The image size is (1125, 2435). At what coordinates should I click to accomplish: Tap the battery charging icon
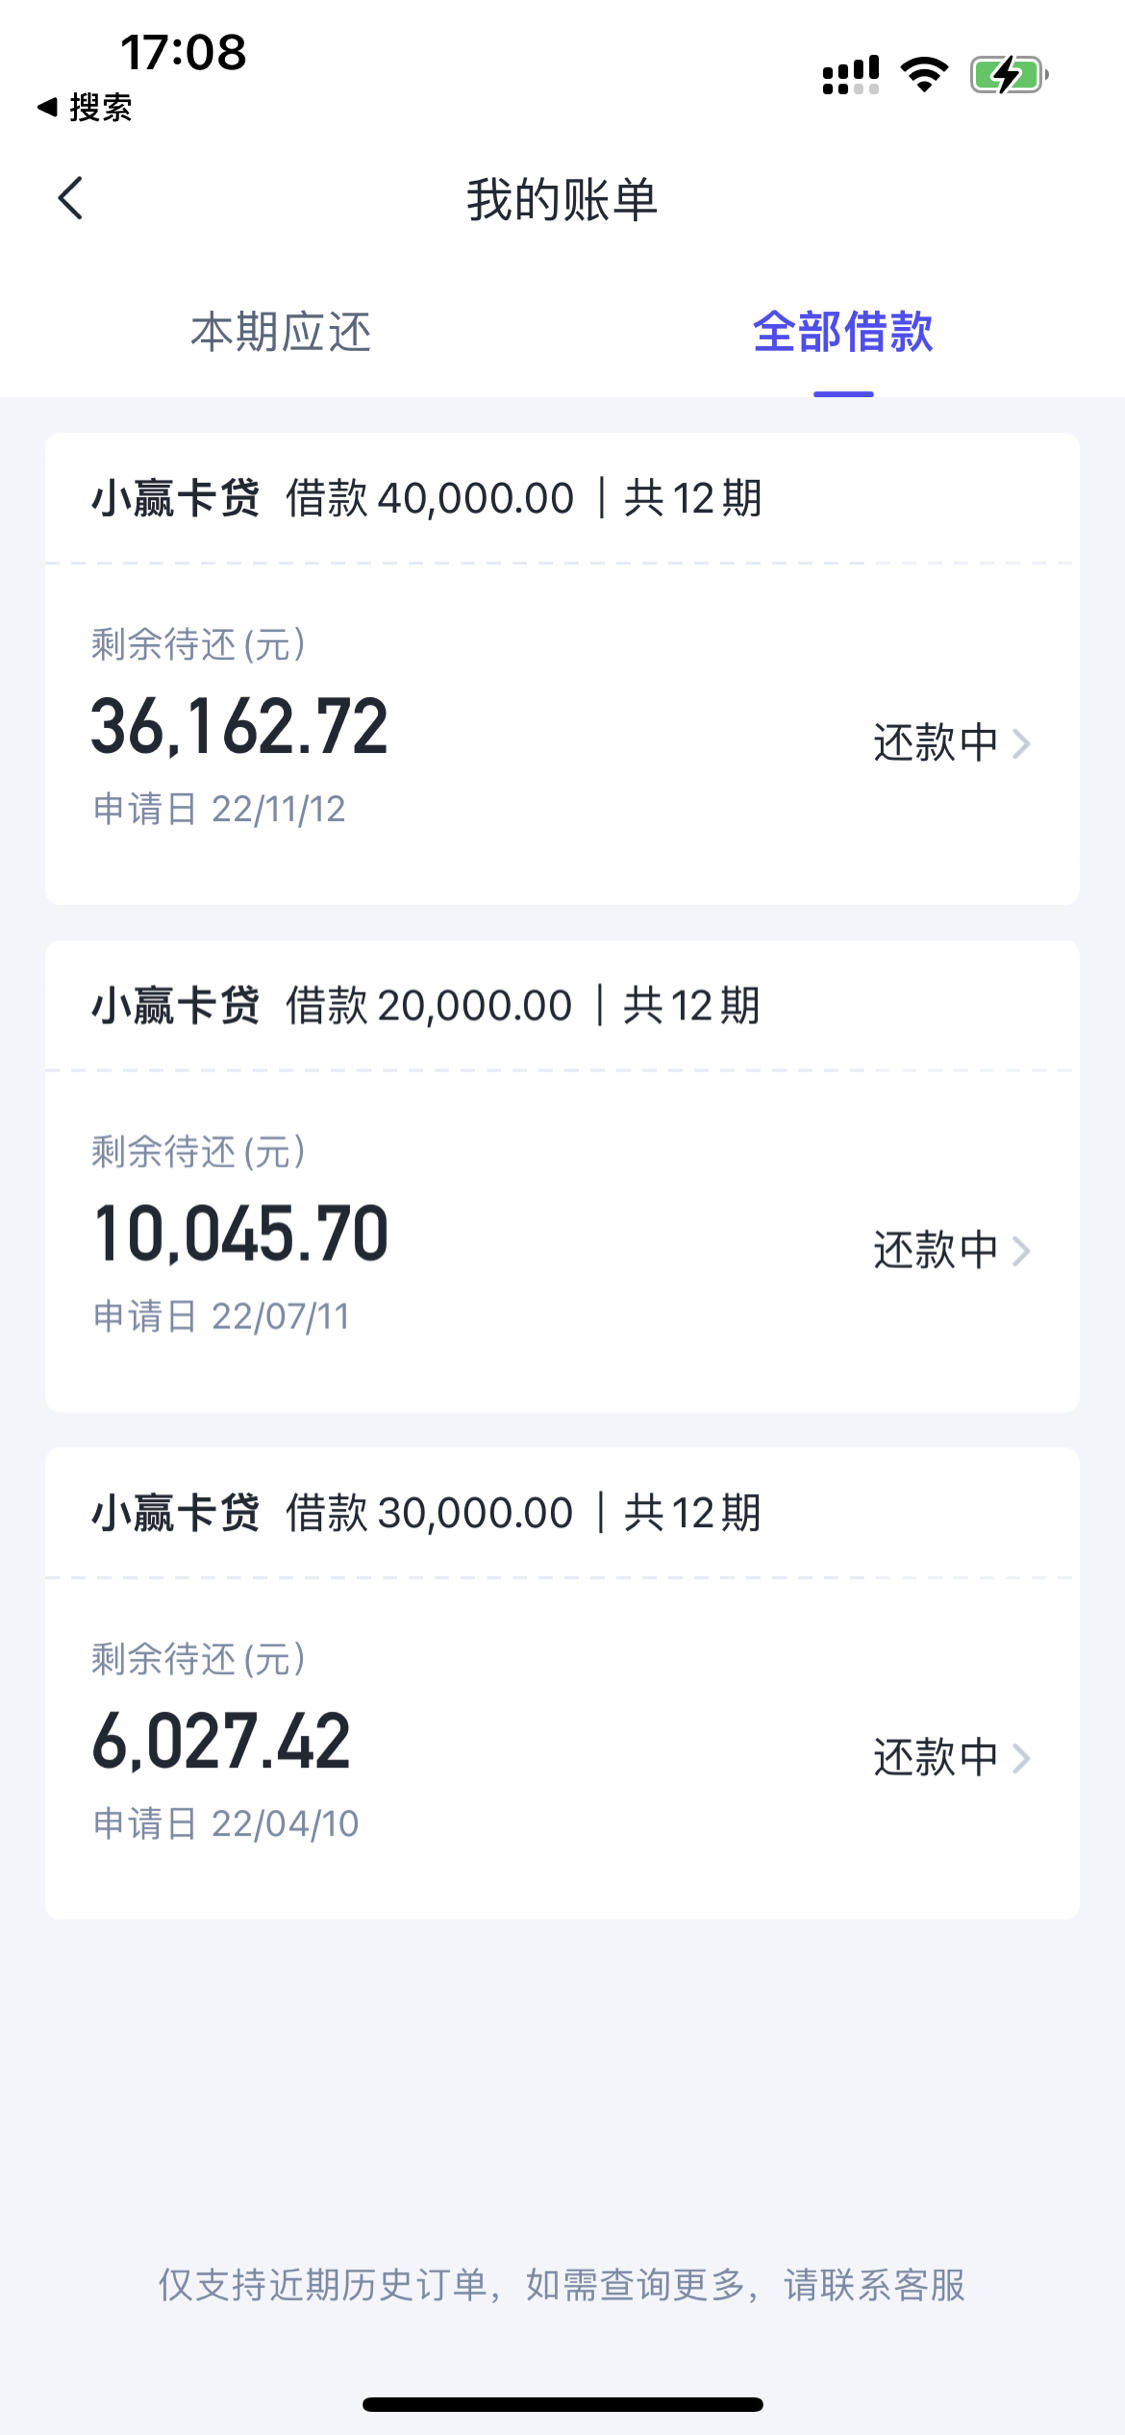(x=1008, y=74)
